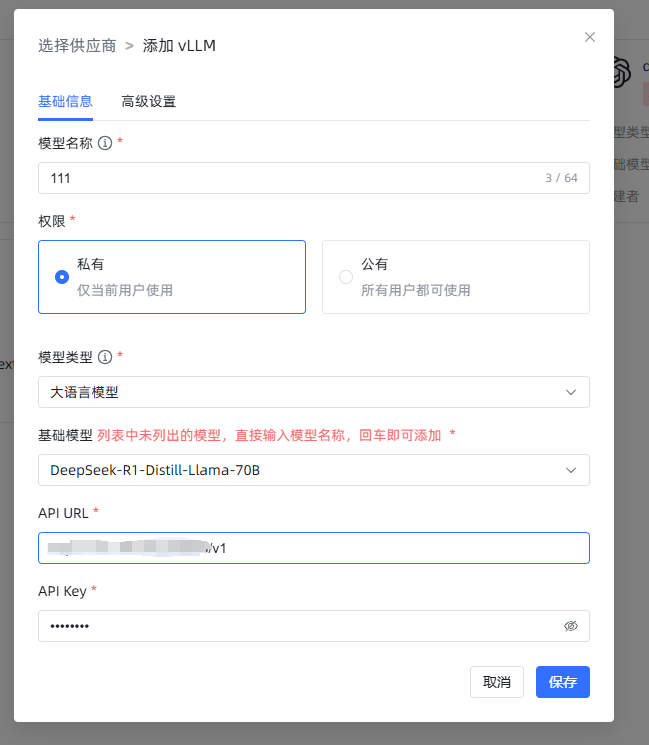Switch to the 基础信息 tab
The width and height of the screenshot is (649, 745).
click(65, 101)
